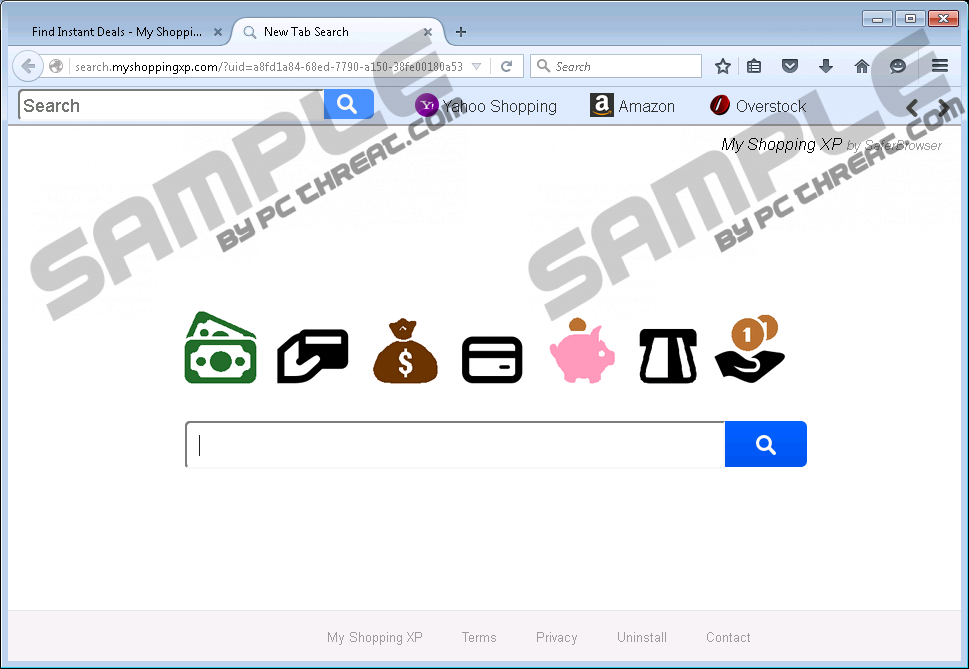
Task: Click the hand holding card icon
Action: (312, 355)
